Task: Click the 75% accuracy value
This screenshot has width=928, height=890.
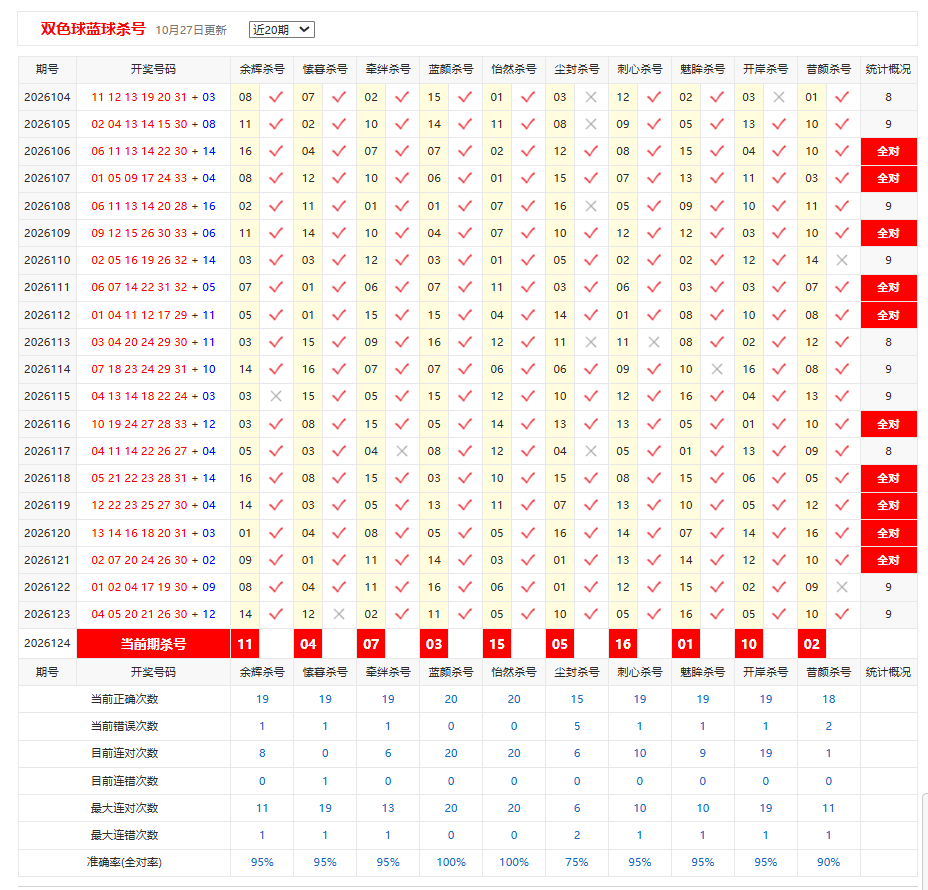Action: (x=576, y=862)
